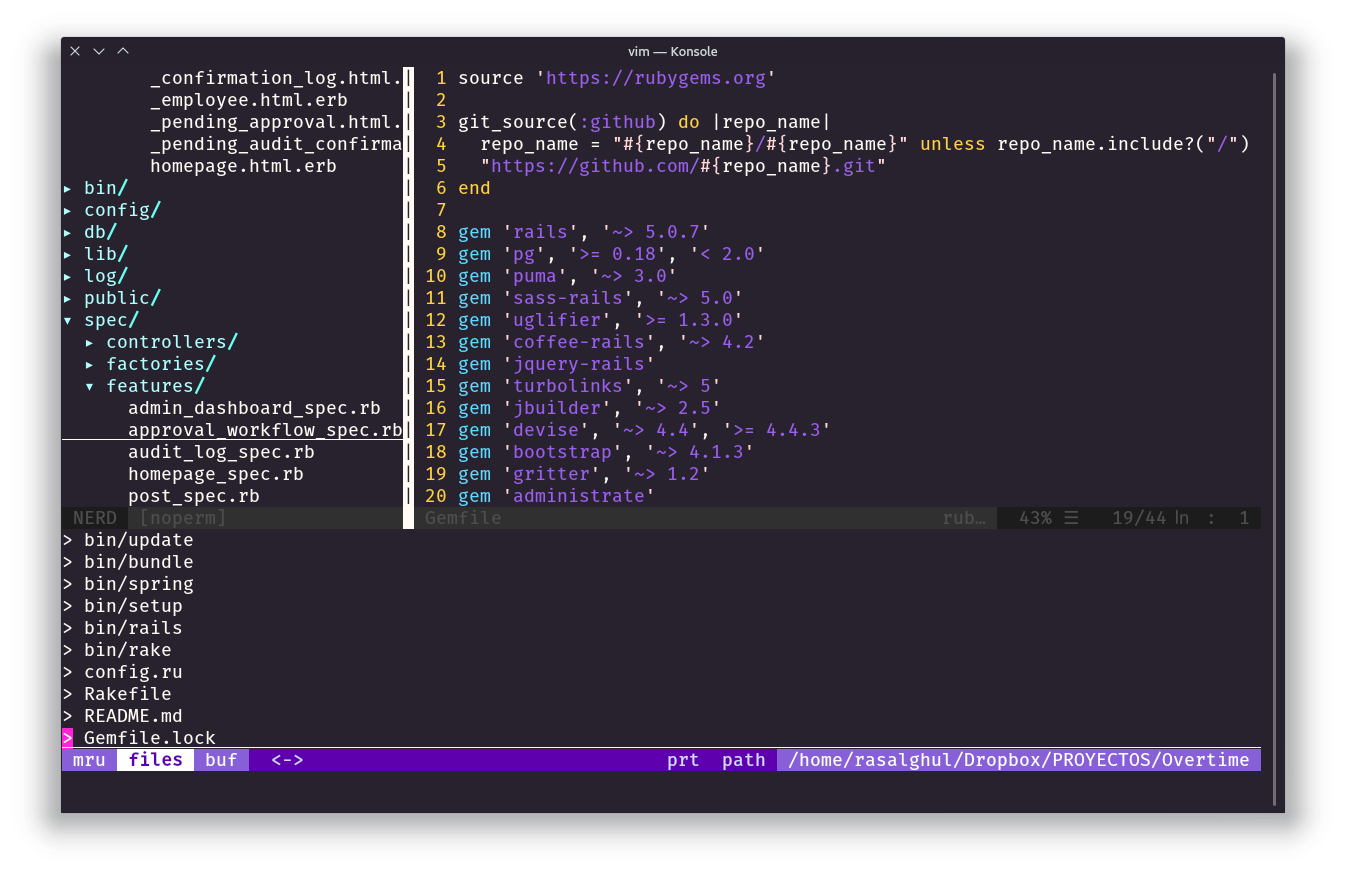Open _employee.html.erb file

coord(249,100)
